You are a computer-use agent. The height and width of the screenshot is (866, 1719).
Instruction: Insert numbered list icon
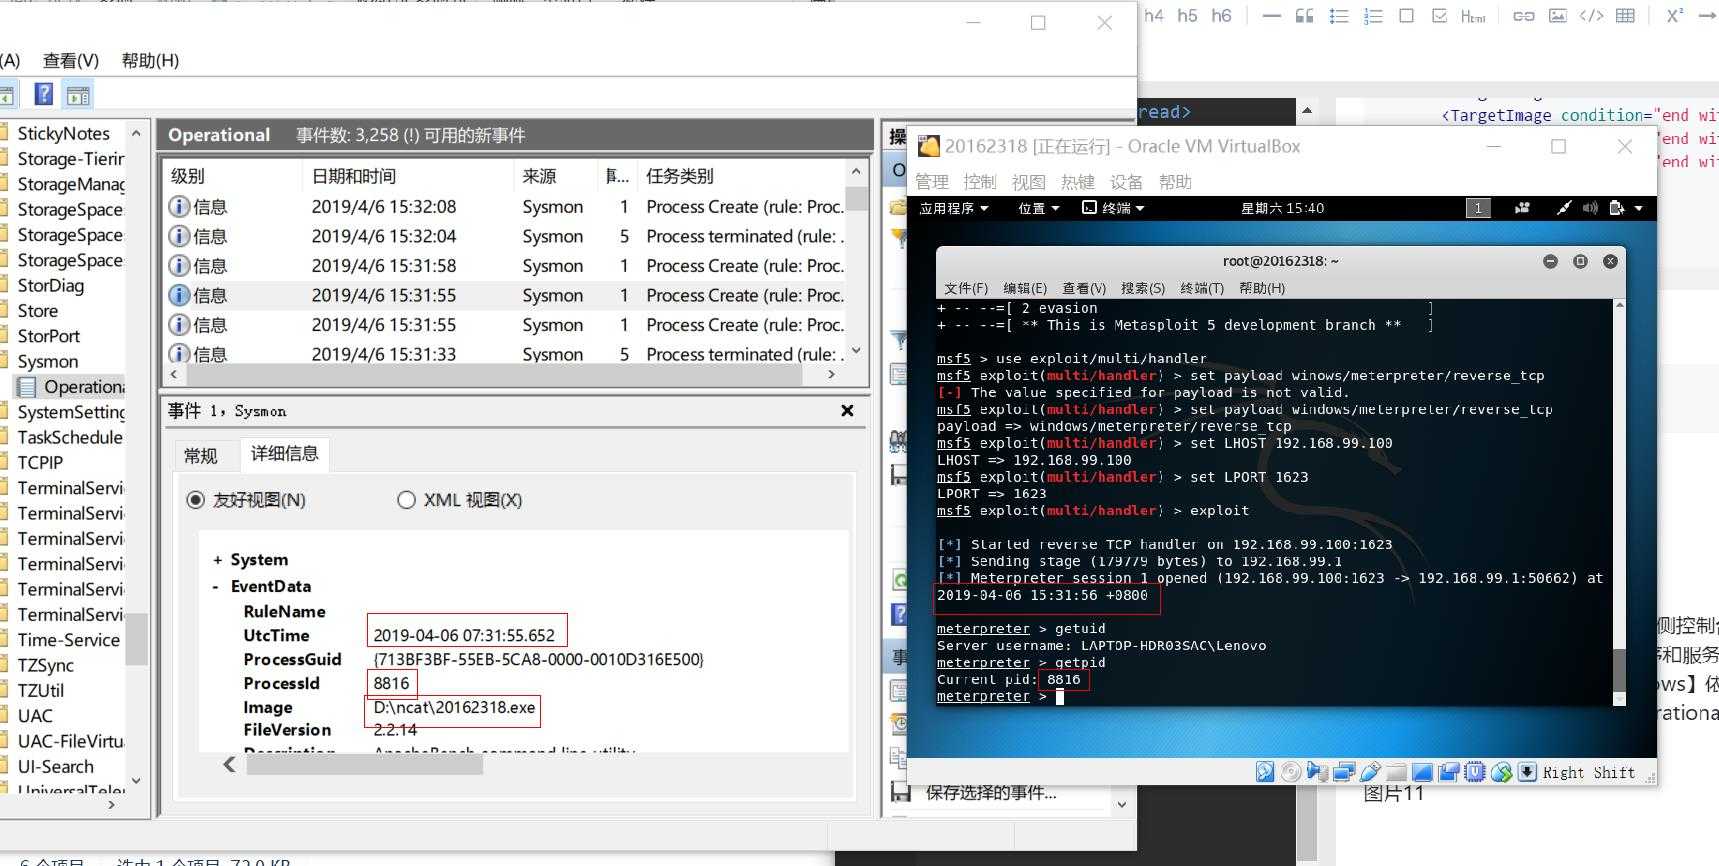(x=1373, y=16)
